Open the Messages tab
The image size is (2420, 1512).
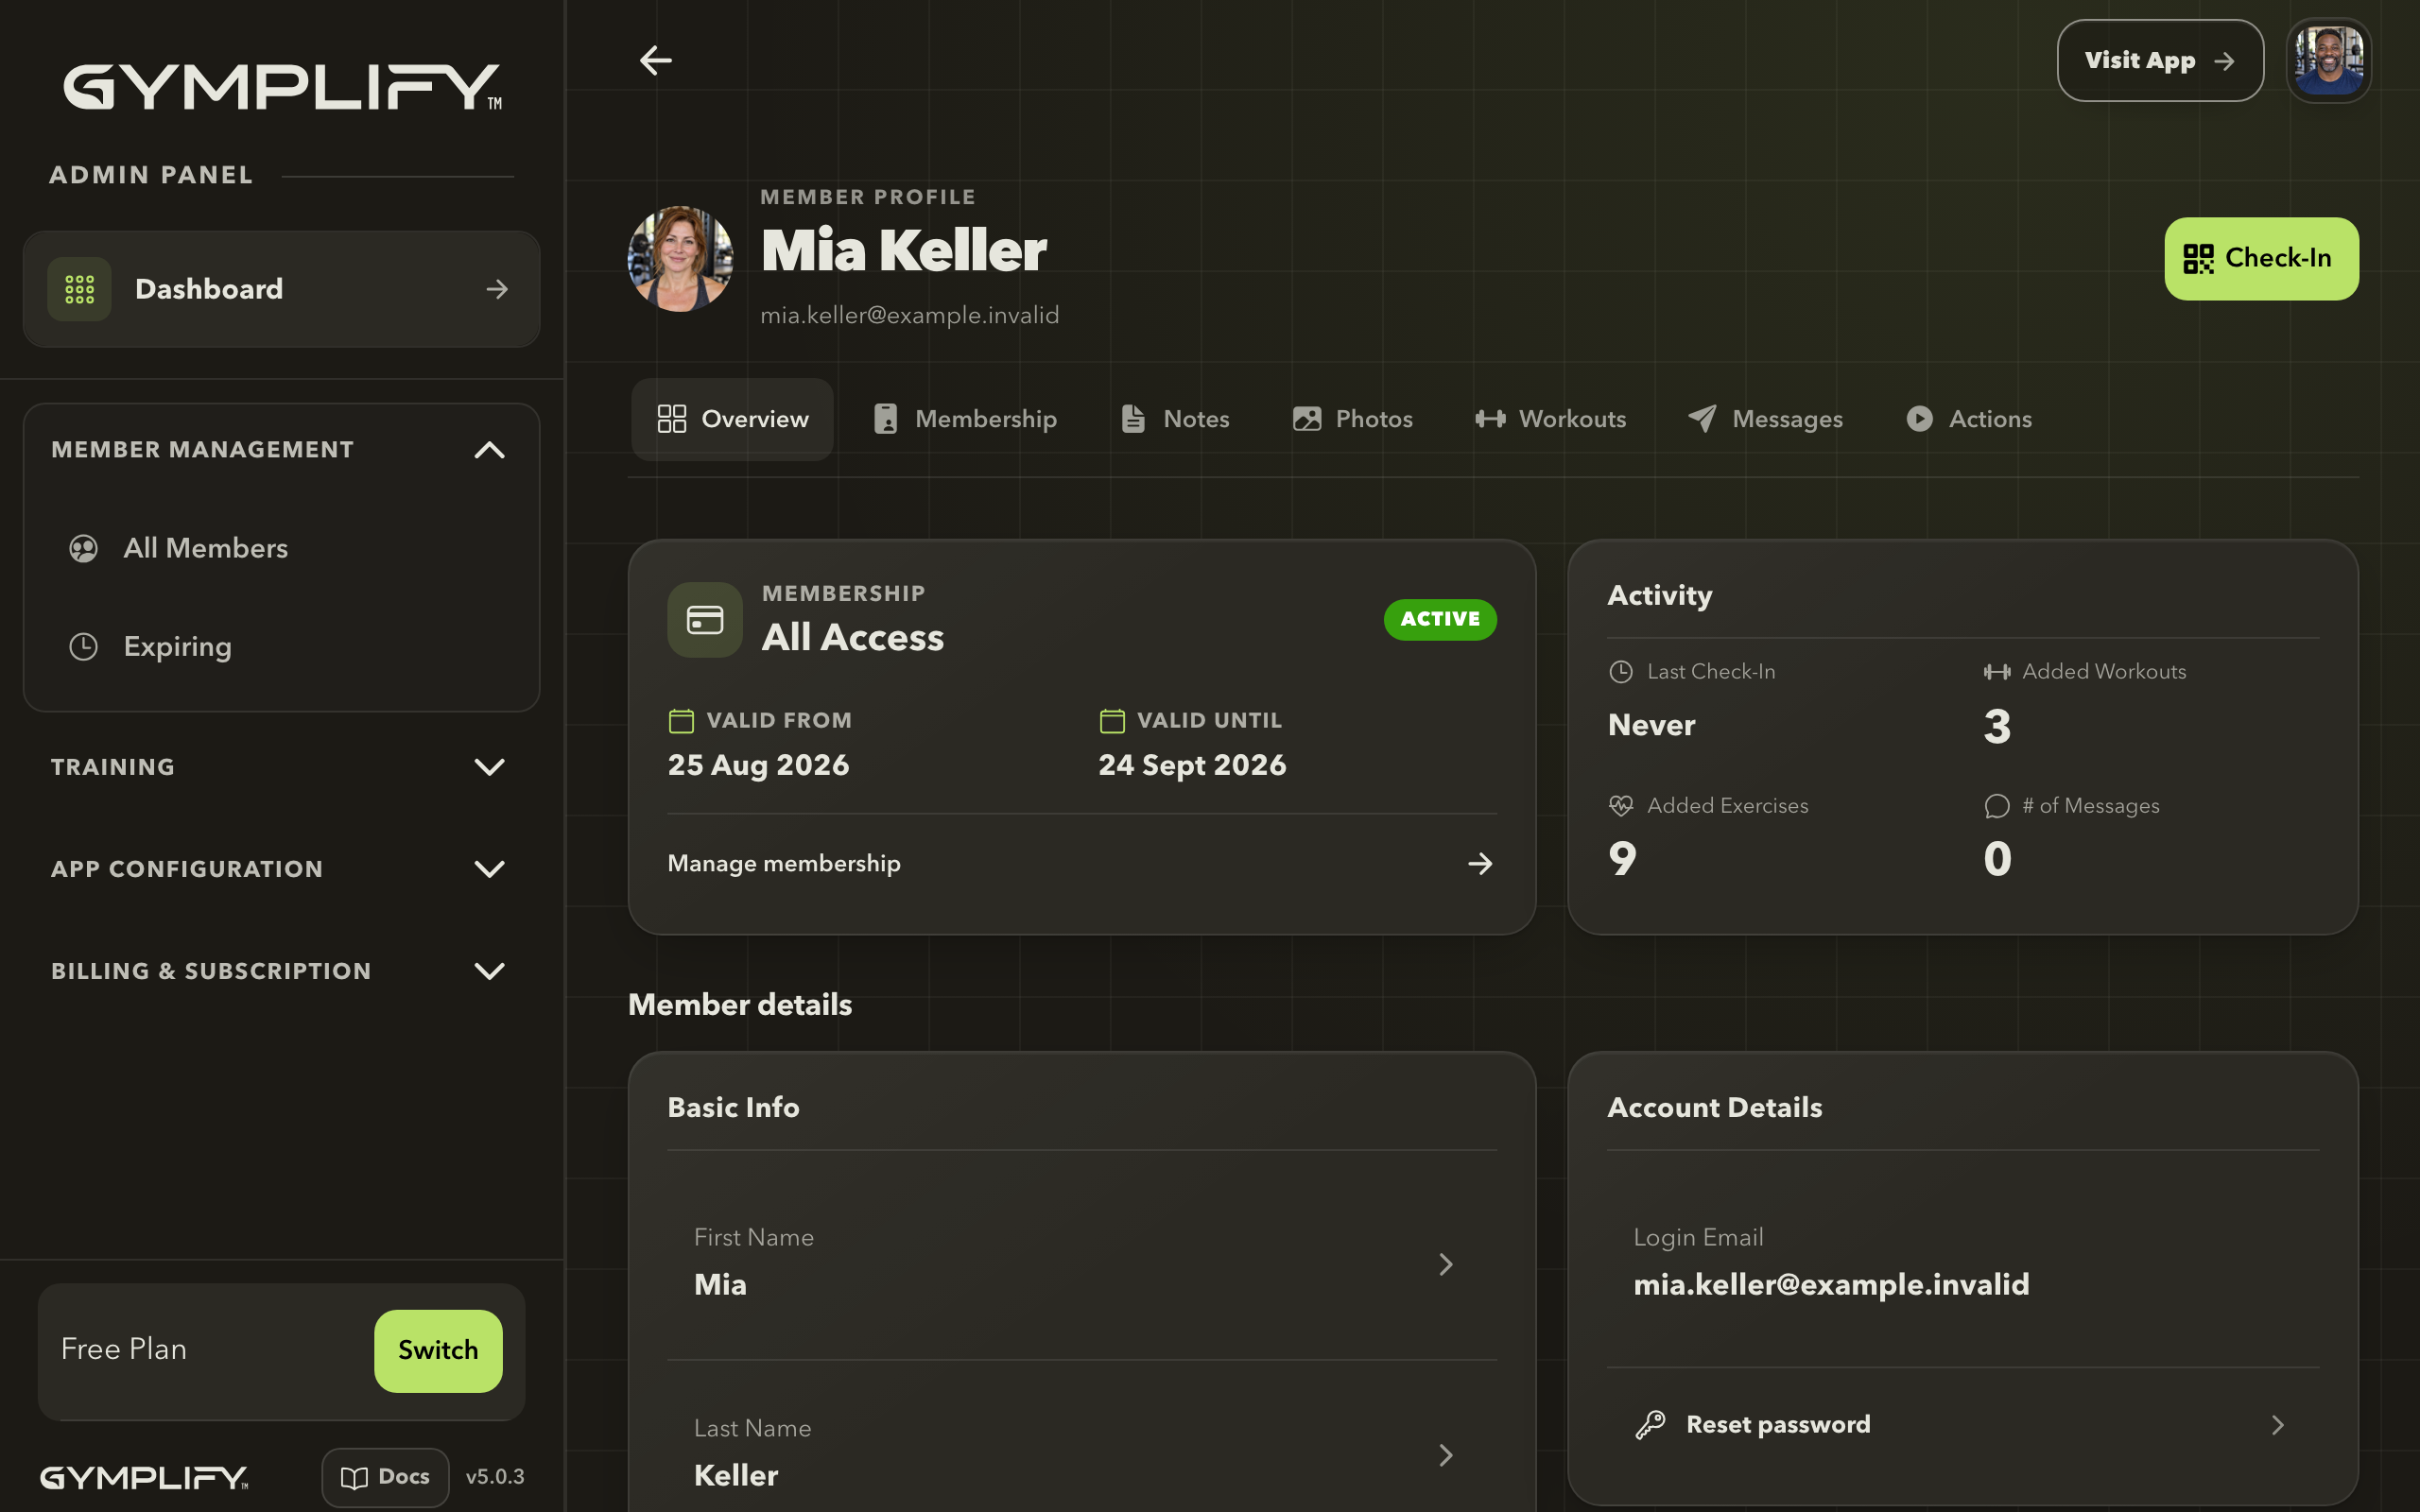click(x=1765, y=419)
